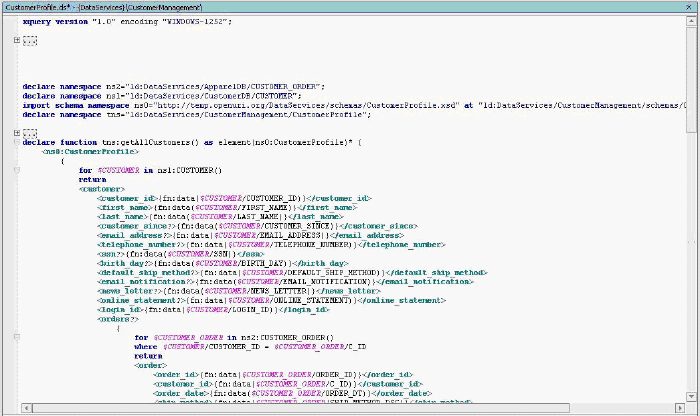Click the where CUSTOMER_ID = C_ID clause

(x=250, y=347)
